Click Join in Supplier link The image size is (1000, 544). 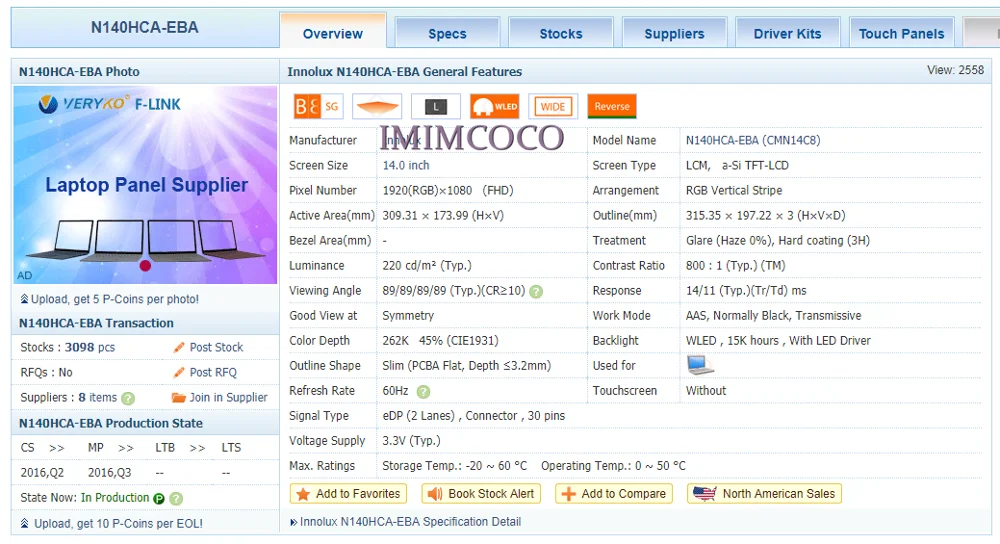click(228, 397)
